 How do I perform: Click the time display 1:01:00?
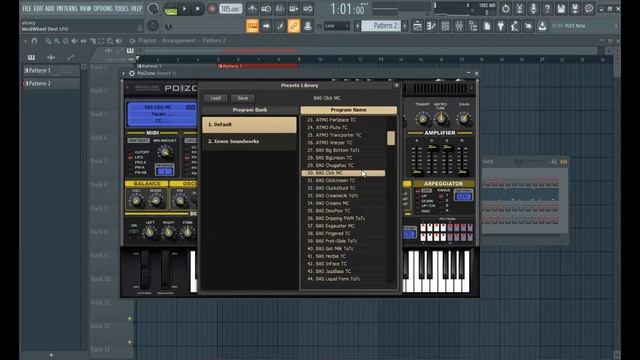click(348, 9)
